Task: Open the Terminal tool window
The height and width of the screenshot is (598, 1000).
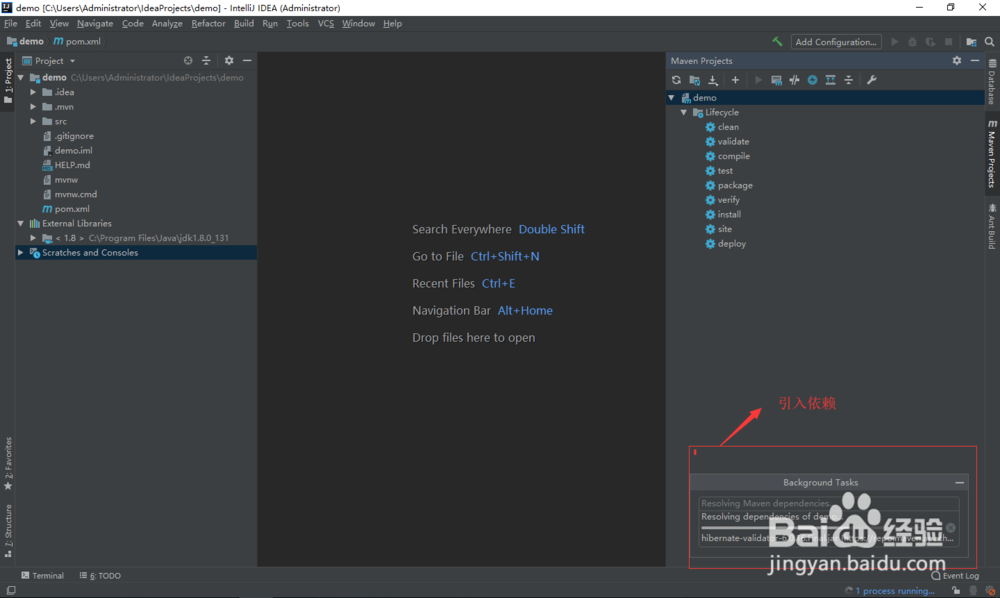Action: coord(43,576)
